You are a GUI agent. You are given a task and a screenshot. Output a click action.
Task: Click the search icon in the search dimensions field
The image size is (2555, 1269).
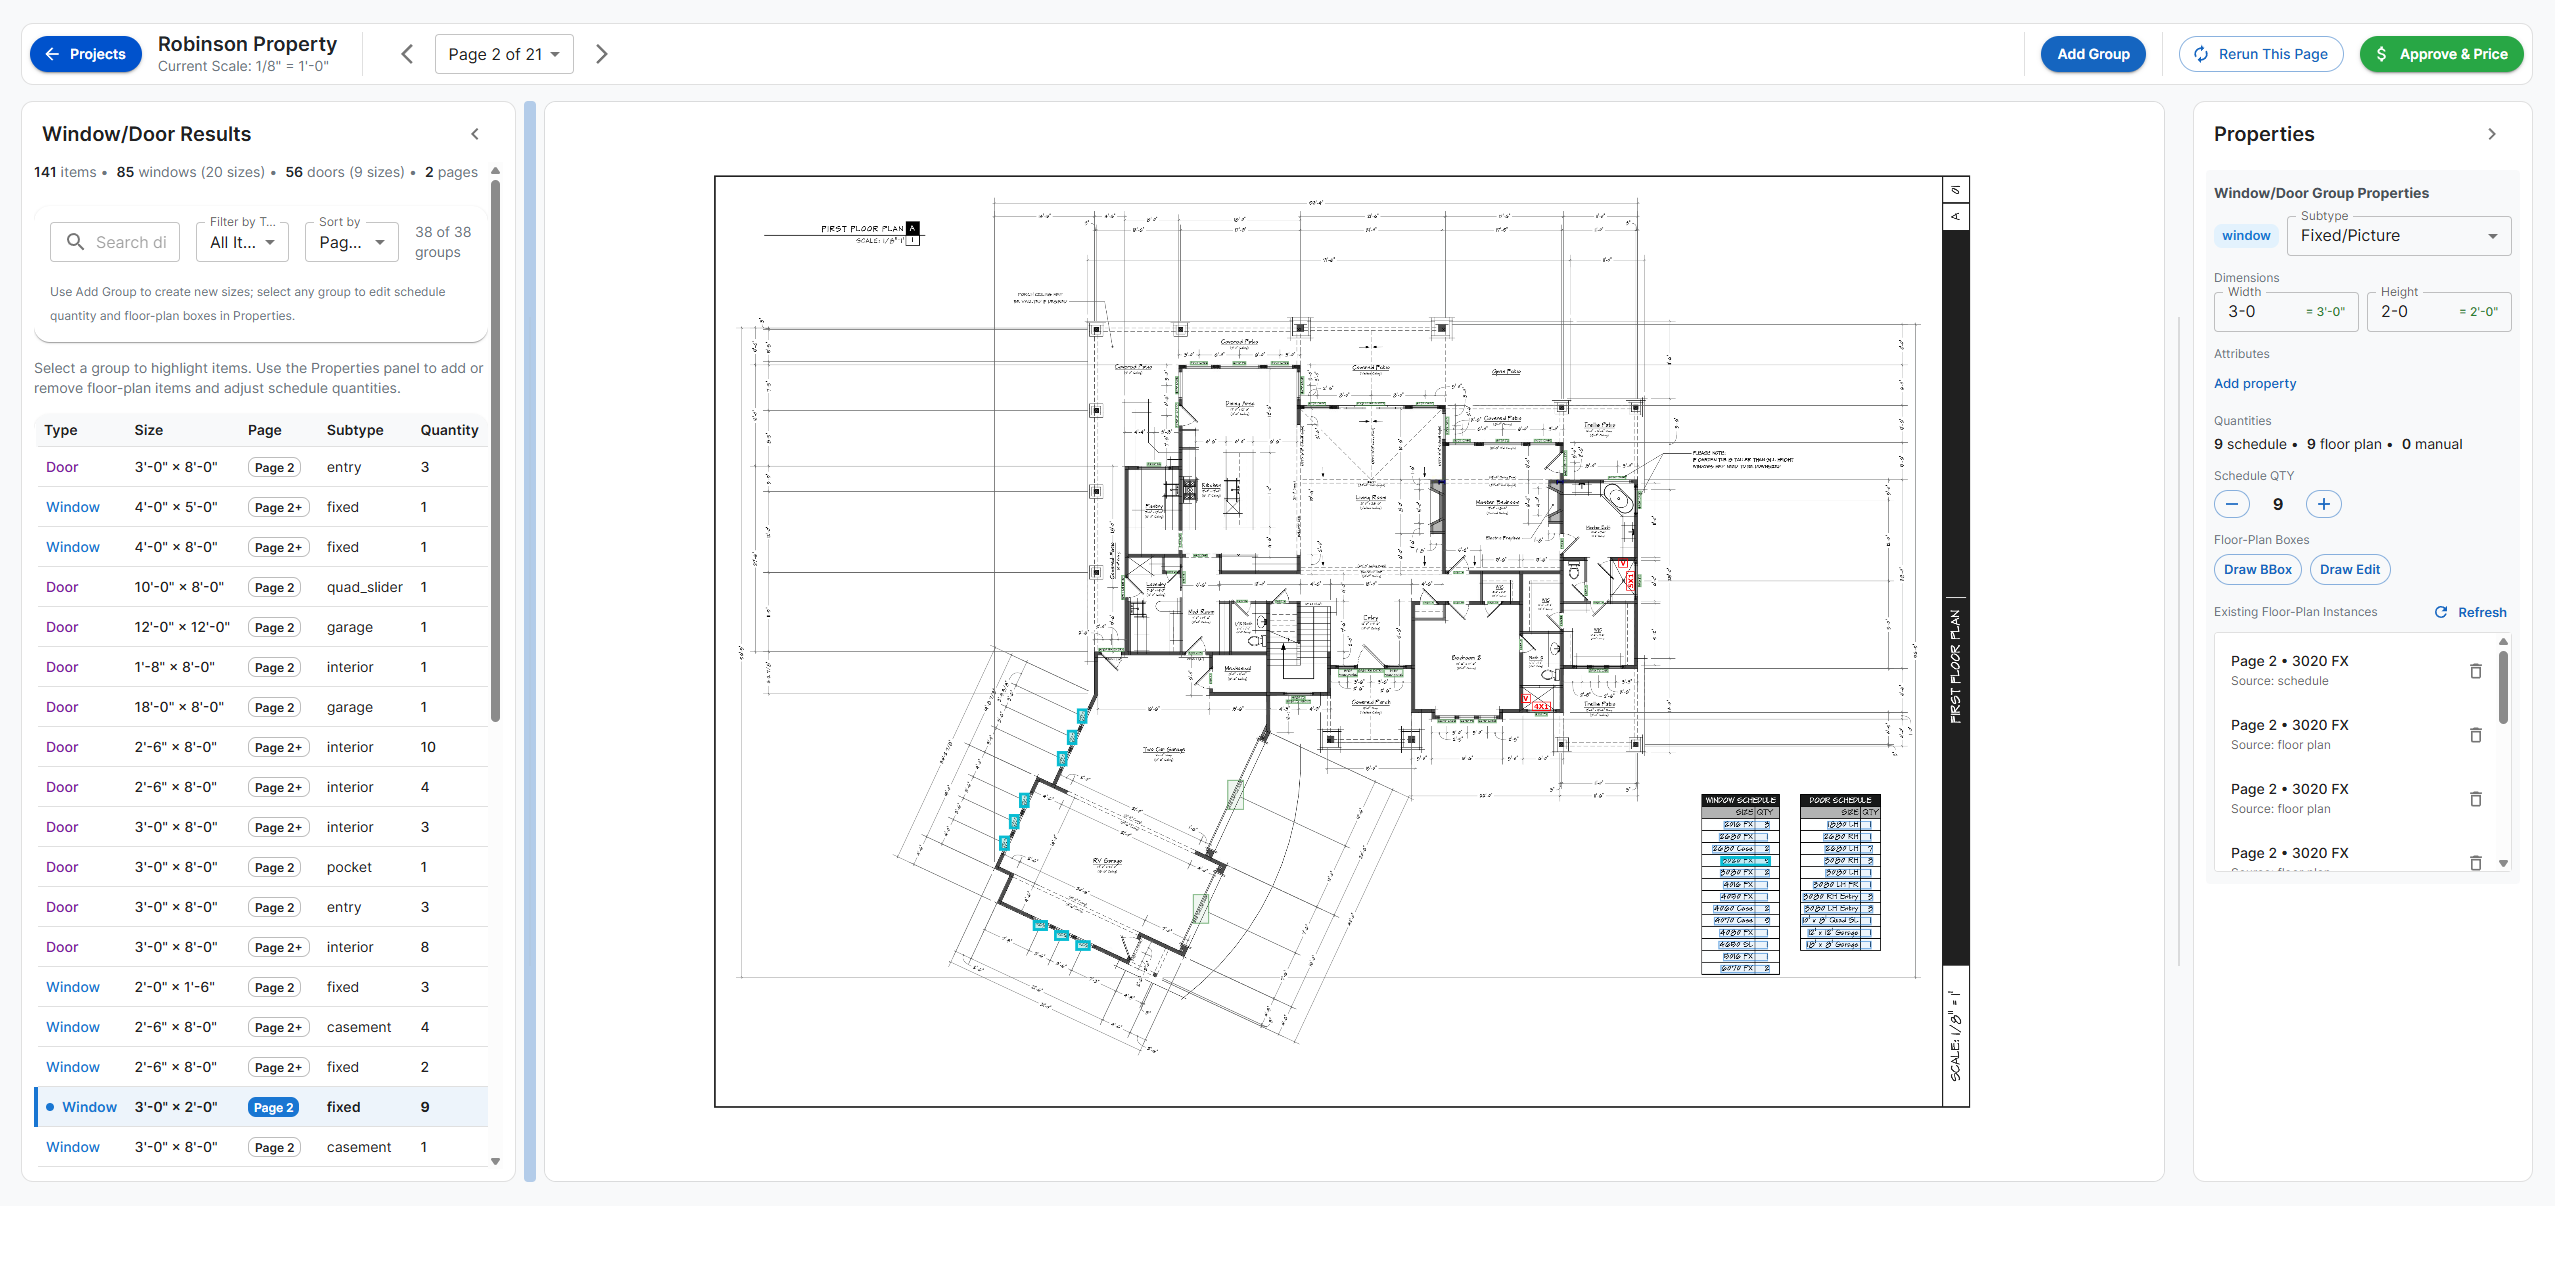point(75,241)
